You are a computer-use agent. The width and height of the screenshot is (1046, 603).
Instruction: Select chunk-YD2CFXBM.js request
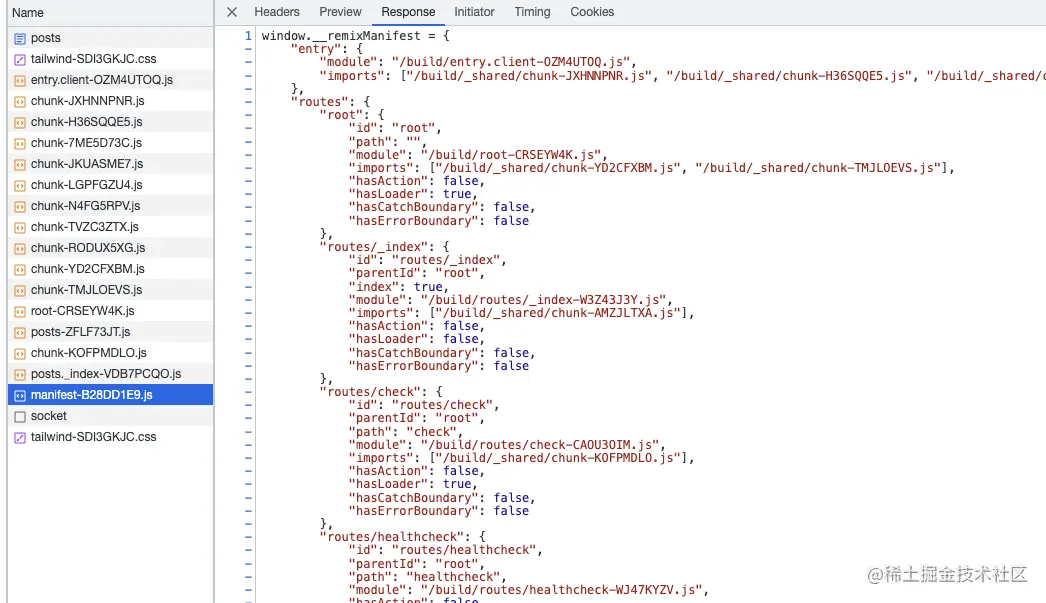[111, 269]
